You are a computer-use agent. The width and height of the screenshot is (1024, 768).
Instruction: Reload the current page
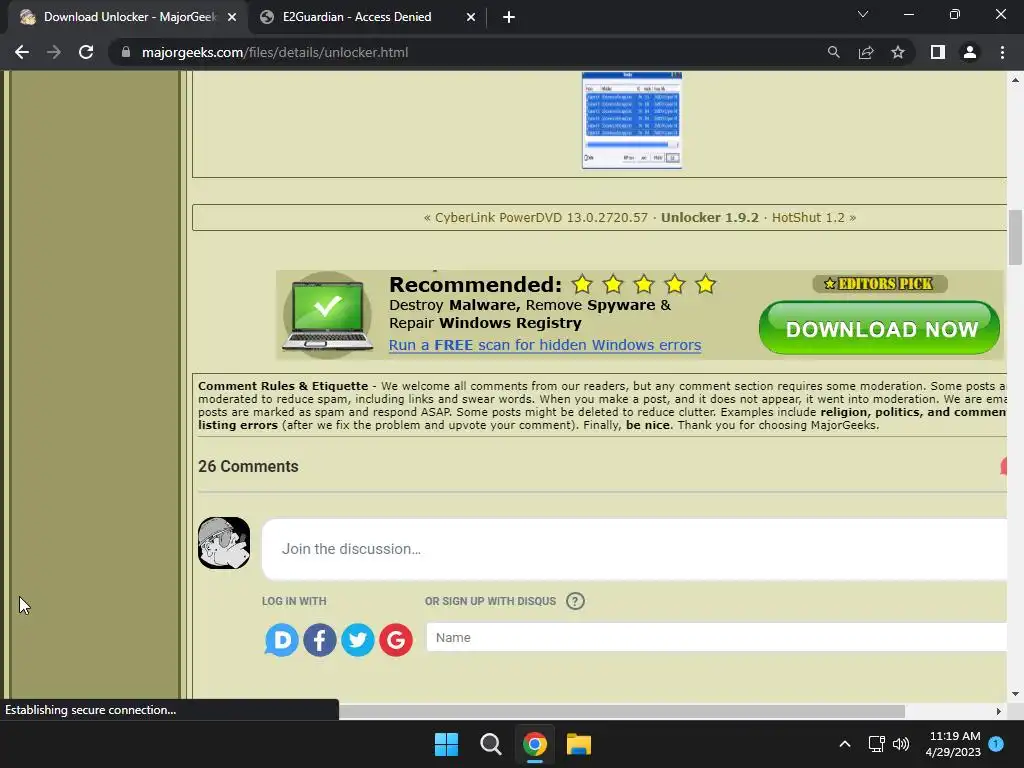coord(86,52)
